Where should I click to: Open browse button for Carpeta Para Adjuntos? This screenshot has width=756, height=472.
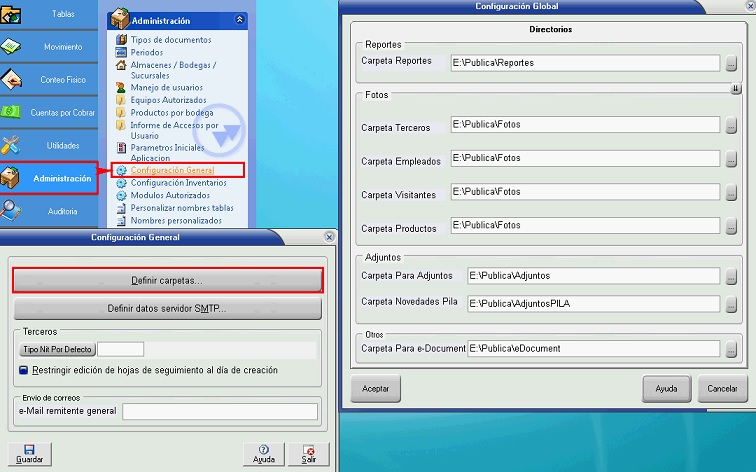click(x=731, y=276)
